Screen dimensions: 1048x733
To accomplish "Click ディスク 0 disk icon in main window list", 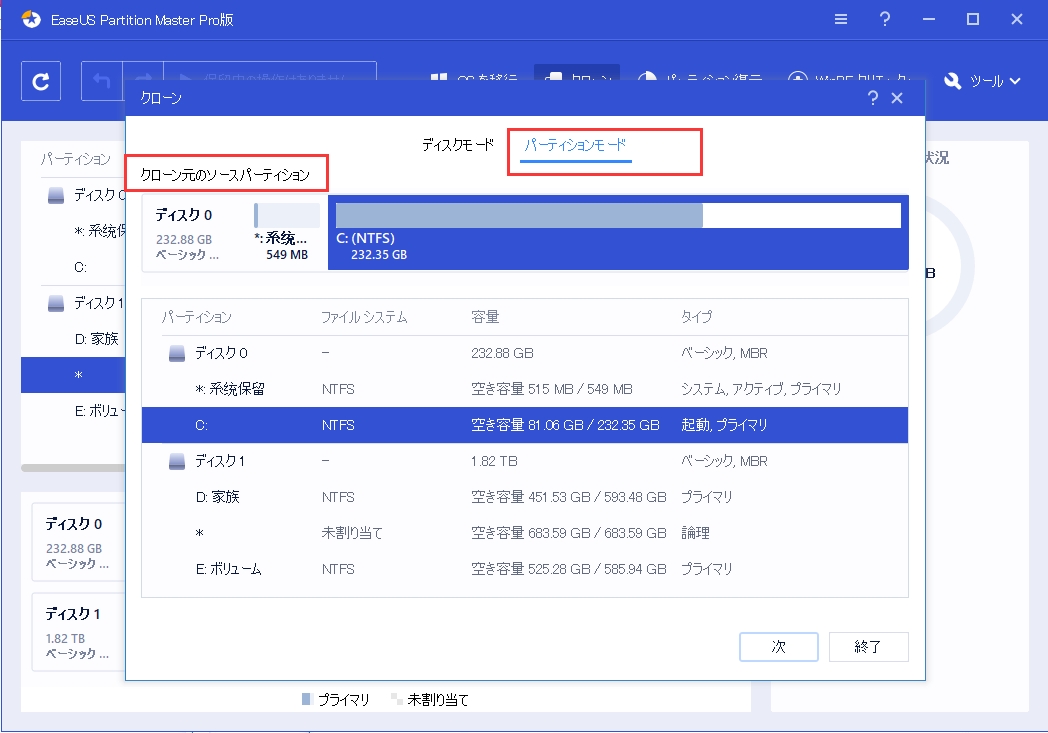I will coord(56,195).
